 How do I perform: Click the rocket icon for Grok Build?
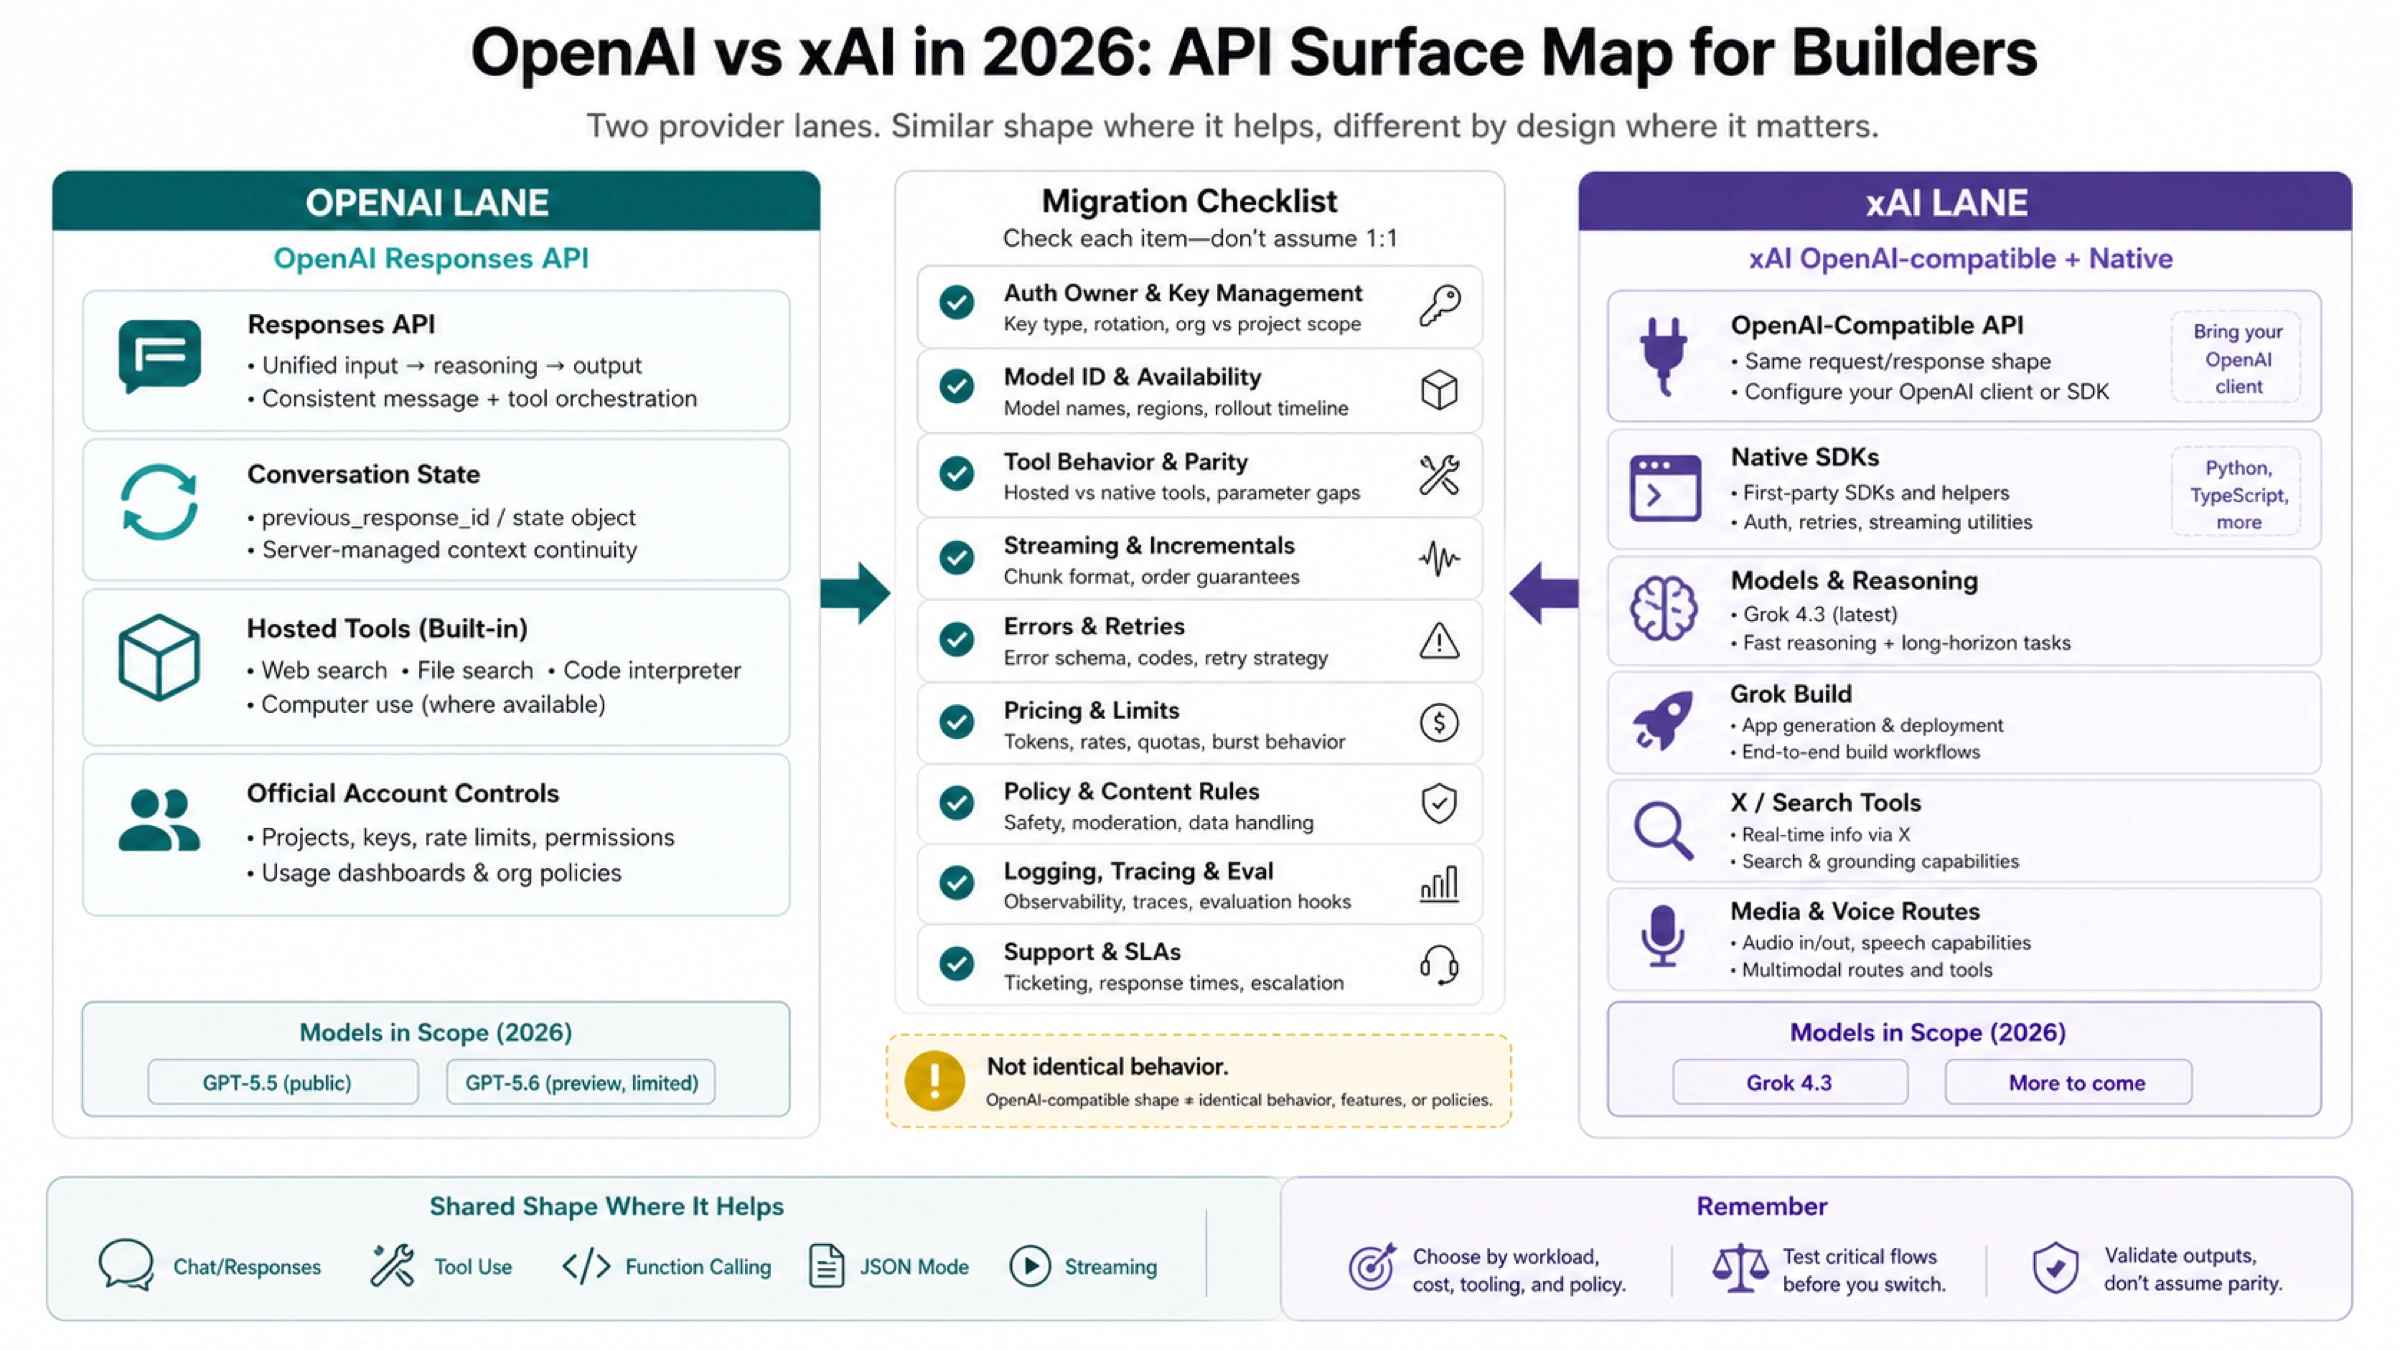1663,720
